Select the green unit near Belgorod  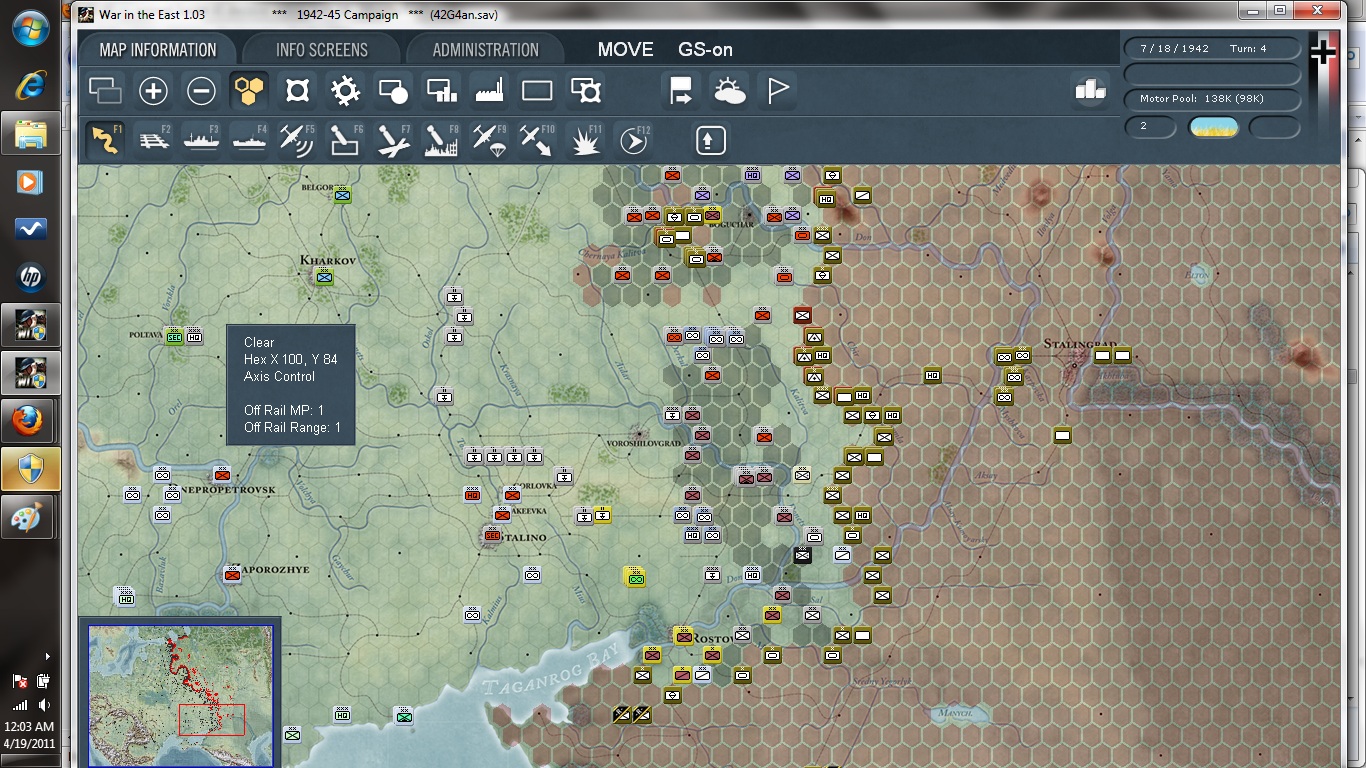(343, 195)
